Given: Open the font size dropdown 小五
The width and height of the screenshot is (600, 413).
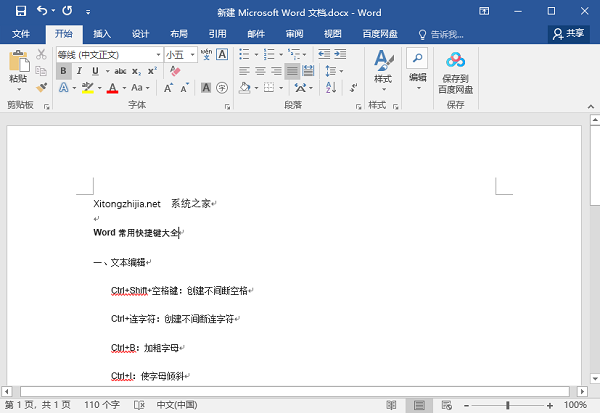Looking at the screenshot, I should [180, 54].
